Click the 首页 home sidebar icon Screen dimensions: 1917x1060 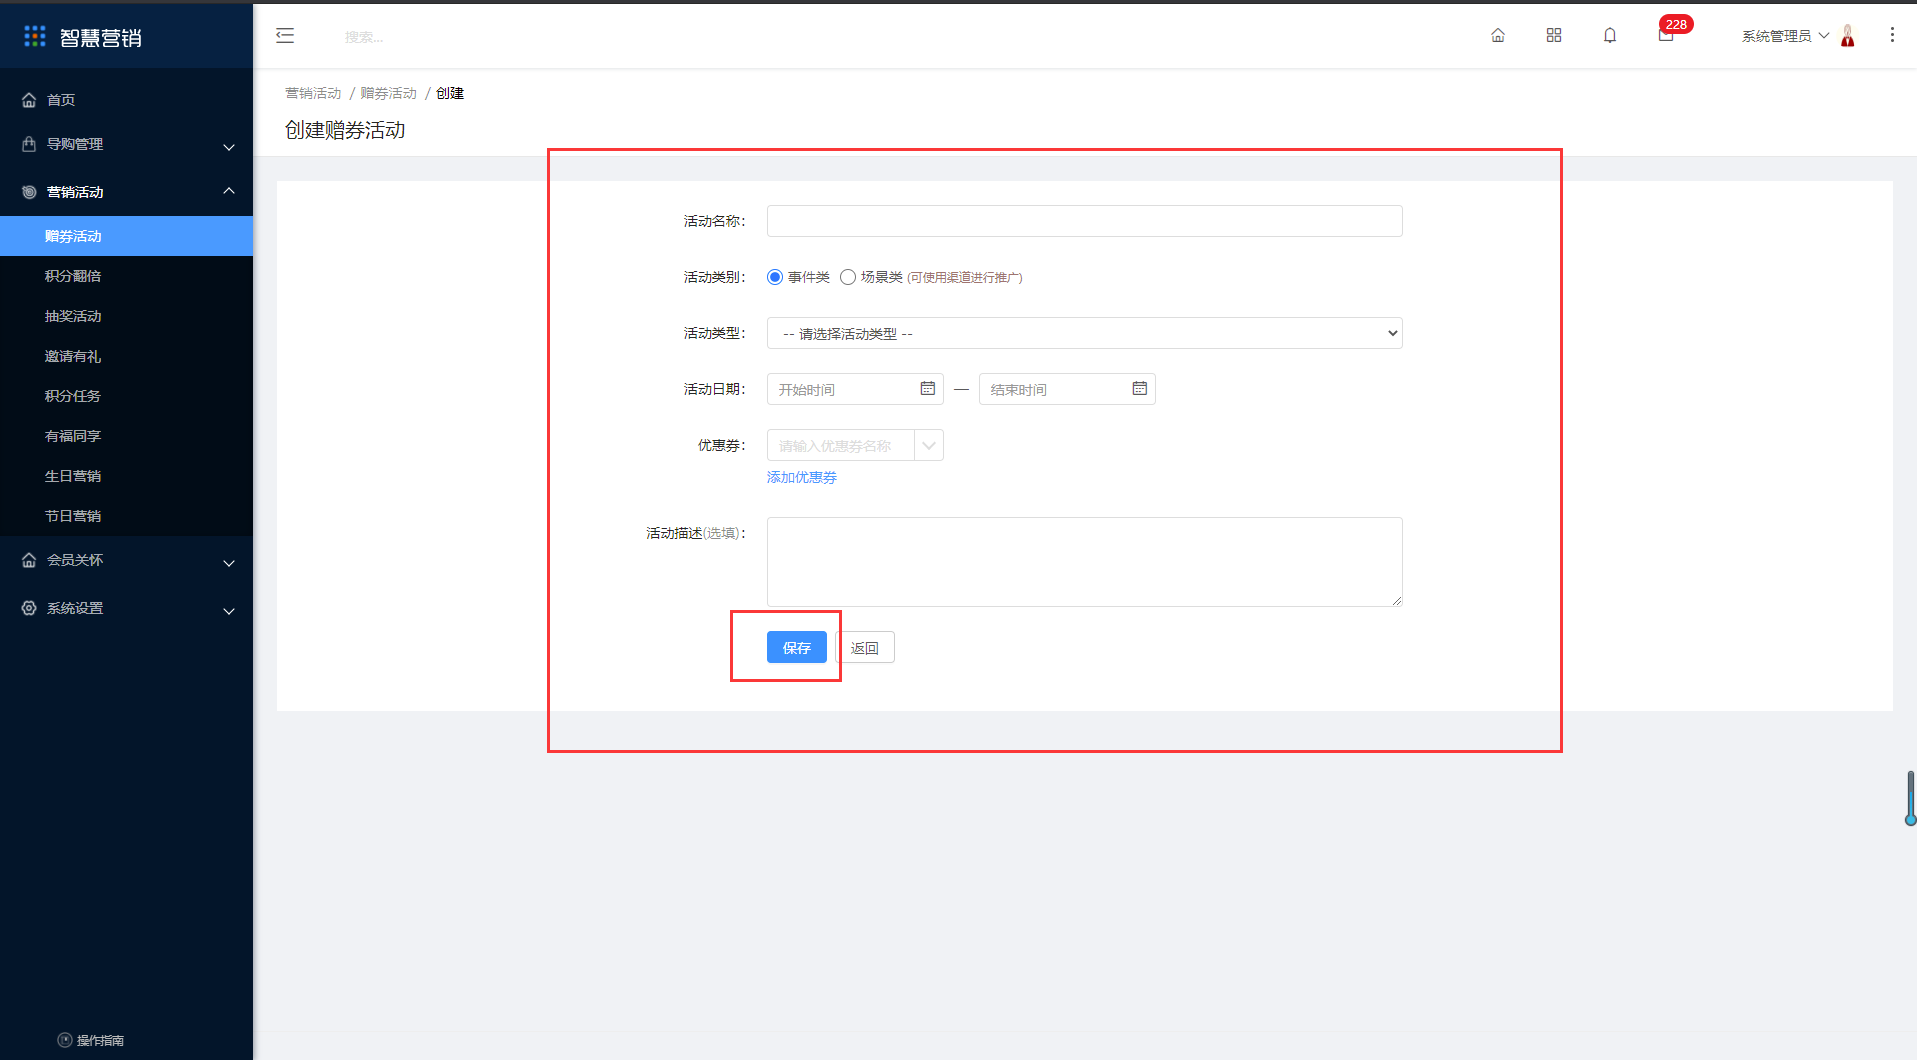tap(29, 100)
